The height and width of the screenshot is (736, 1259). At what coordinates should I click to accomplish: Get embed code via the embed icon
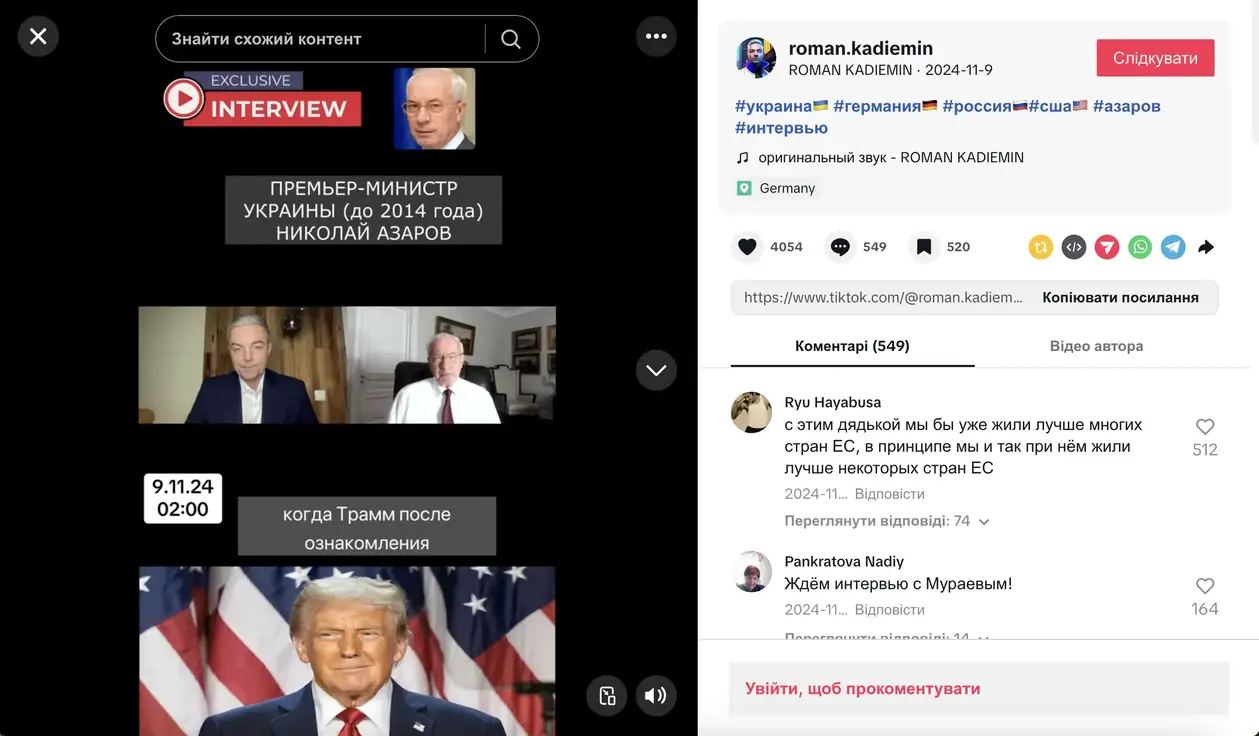[1074, 247]
